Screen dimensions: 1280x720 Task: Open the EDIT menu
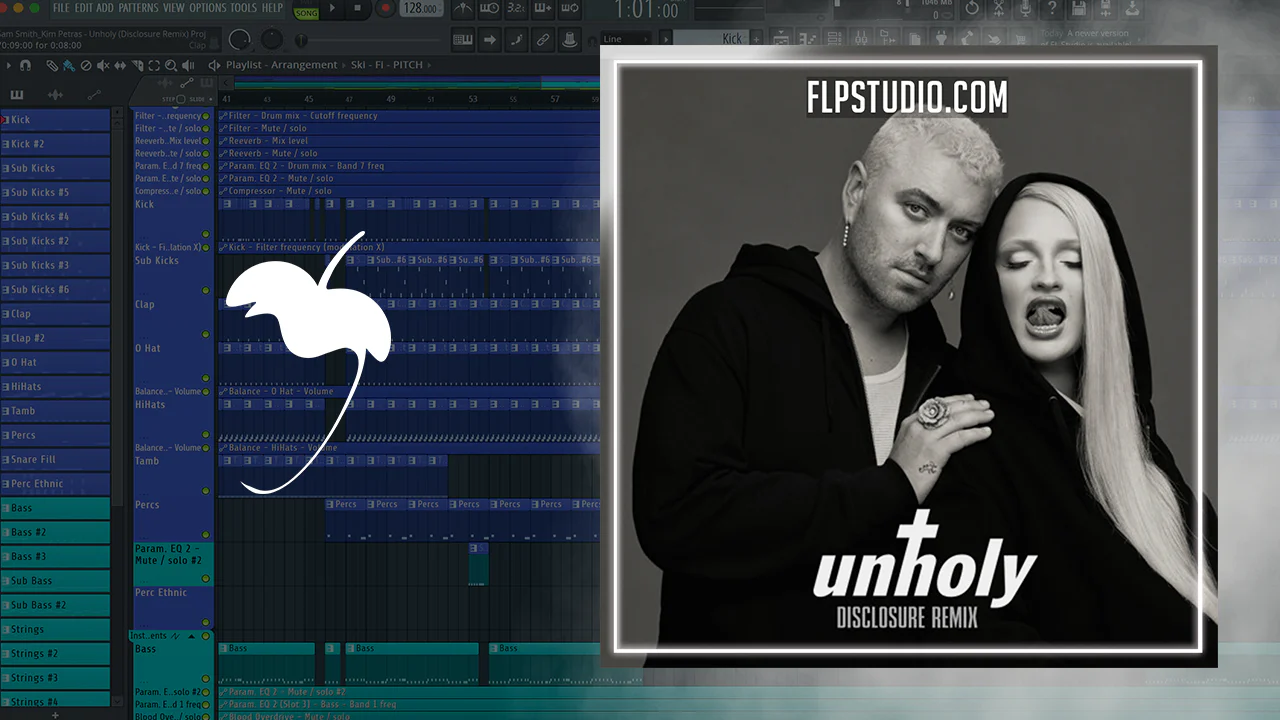pos(83,8)
